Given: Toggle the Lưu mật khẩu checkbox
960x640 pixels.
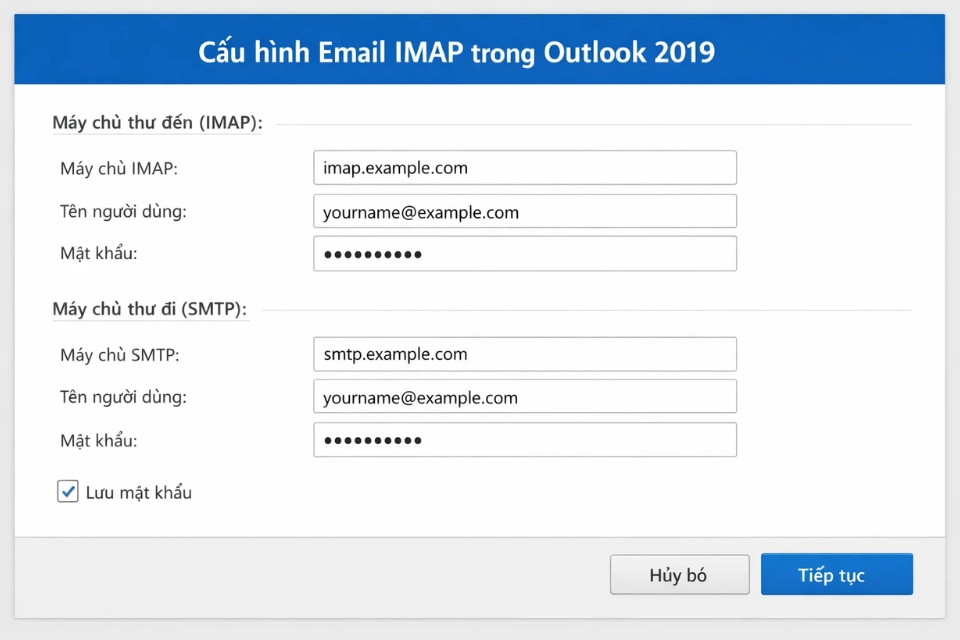Looking at the screenshot, I should (67, 491).
